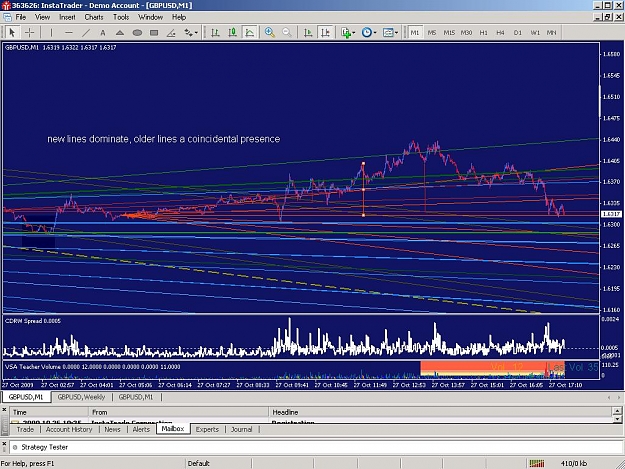Click the chart text annotation 'new lines dominate'
This screenshot has width=625, height=469.
pyautogui.click(x=164, y=139)
